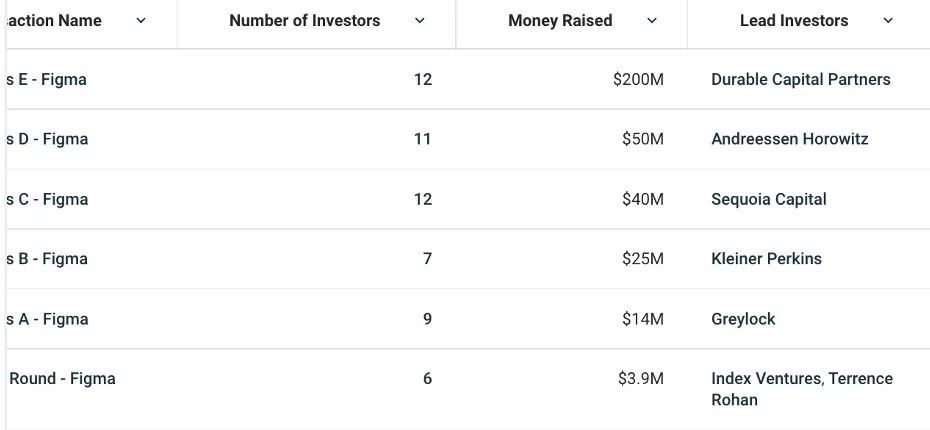The image size is (930, 430).
Task: Open the Index Ventures investor link
Action: pos(765,378)
